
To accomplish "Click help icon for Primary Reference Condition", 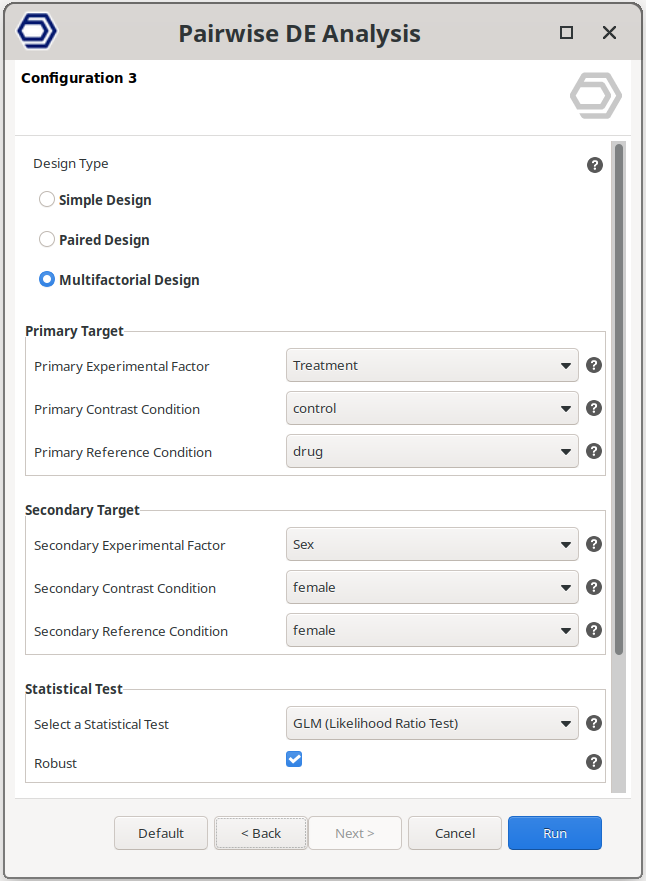I will [x=594, y=452].
